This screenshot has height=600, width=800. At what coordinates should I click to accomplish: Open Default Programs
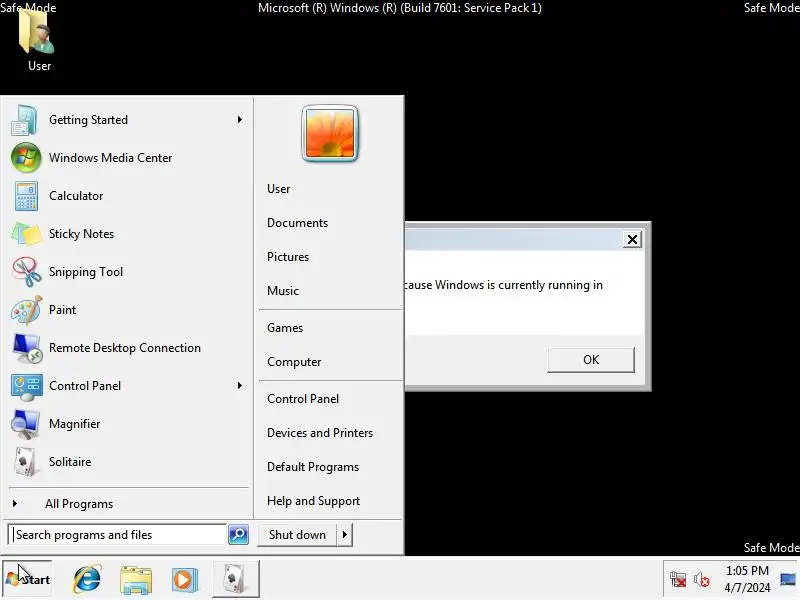tap(313, 467)
